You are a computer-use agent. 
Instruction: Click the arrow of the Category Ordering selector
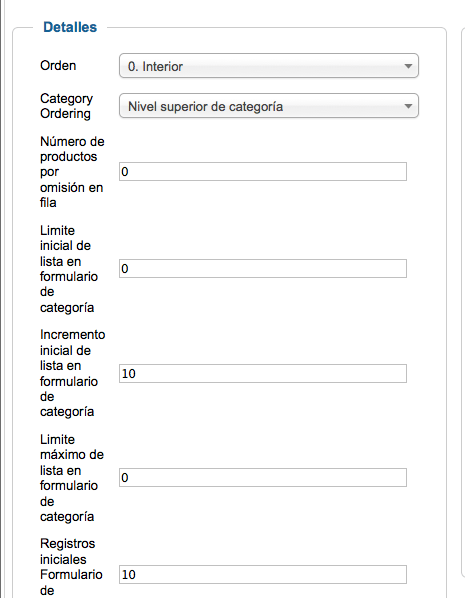pyautogui.click(x=408, y=106)
